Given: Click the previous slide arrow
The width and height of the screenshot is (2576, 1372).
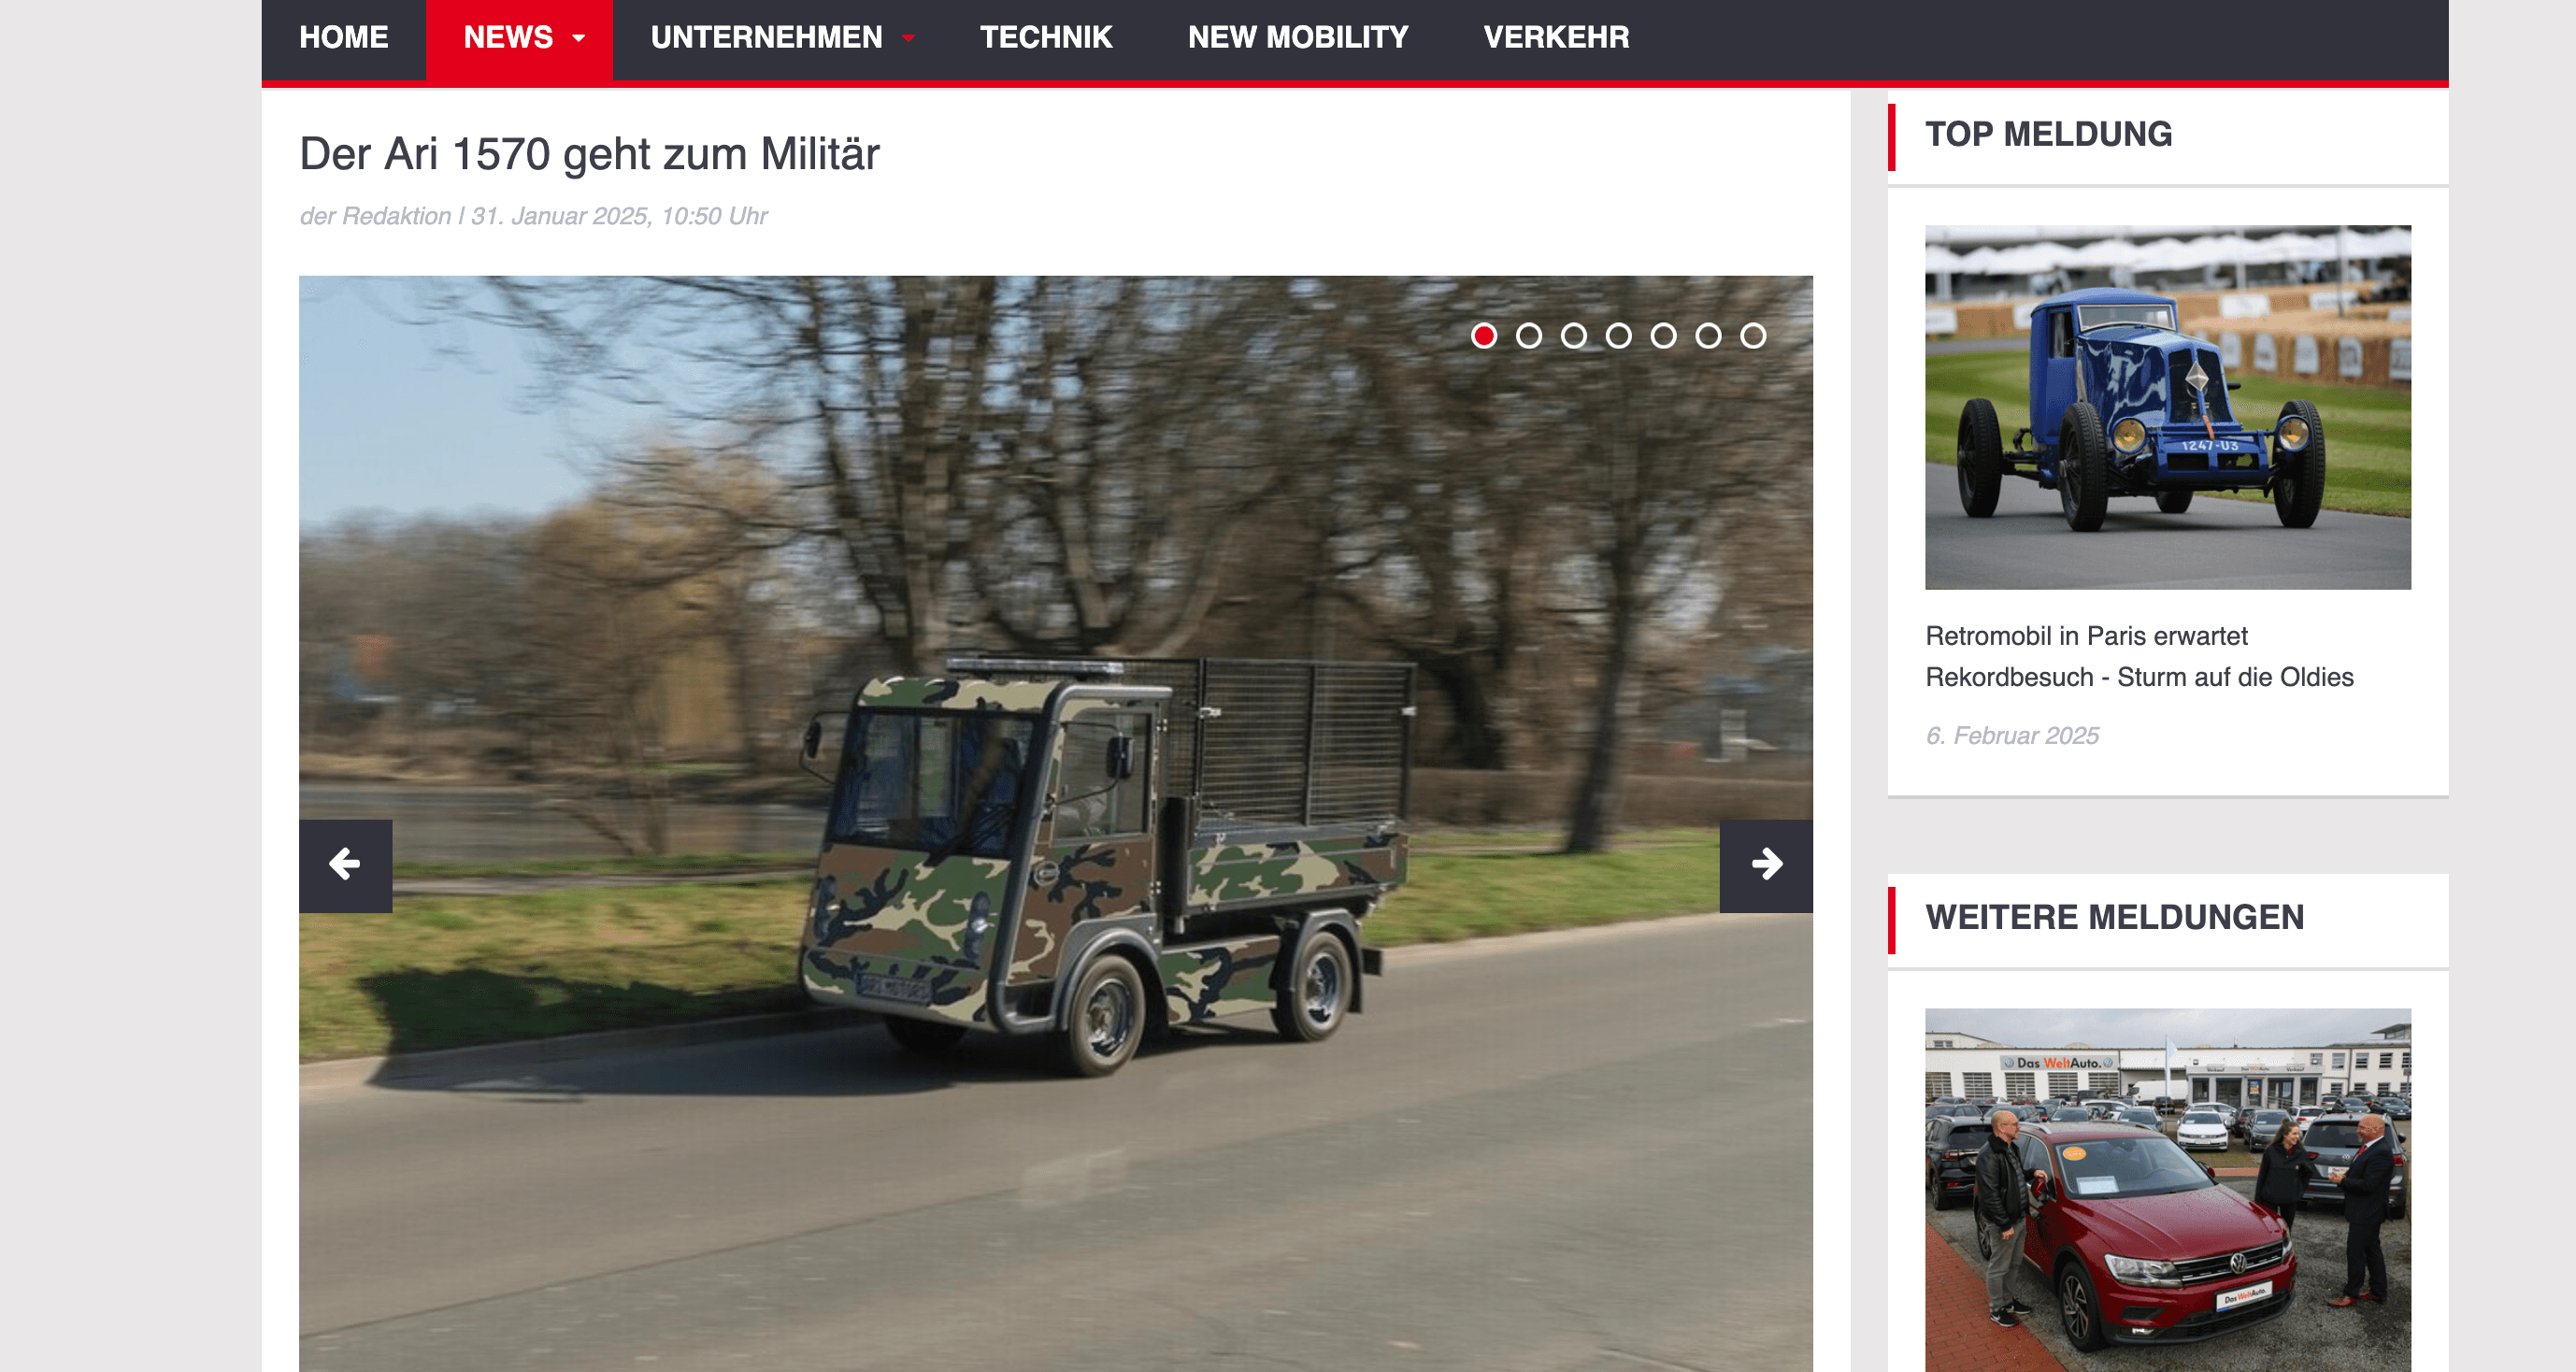Looking at the screenshot, I should (x=345, y=865).
